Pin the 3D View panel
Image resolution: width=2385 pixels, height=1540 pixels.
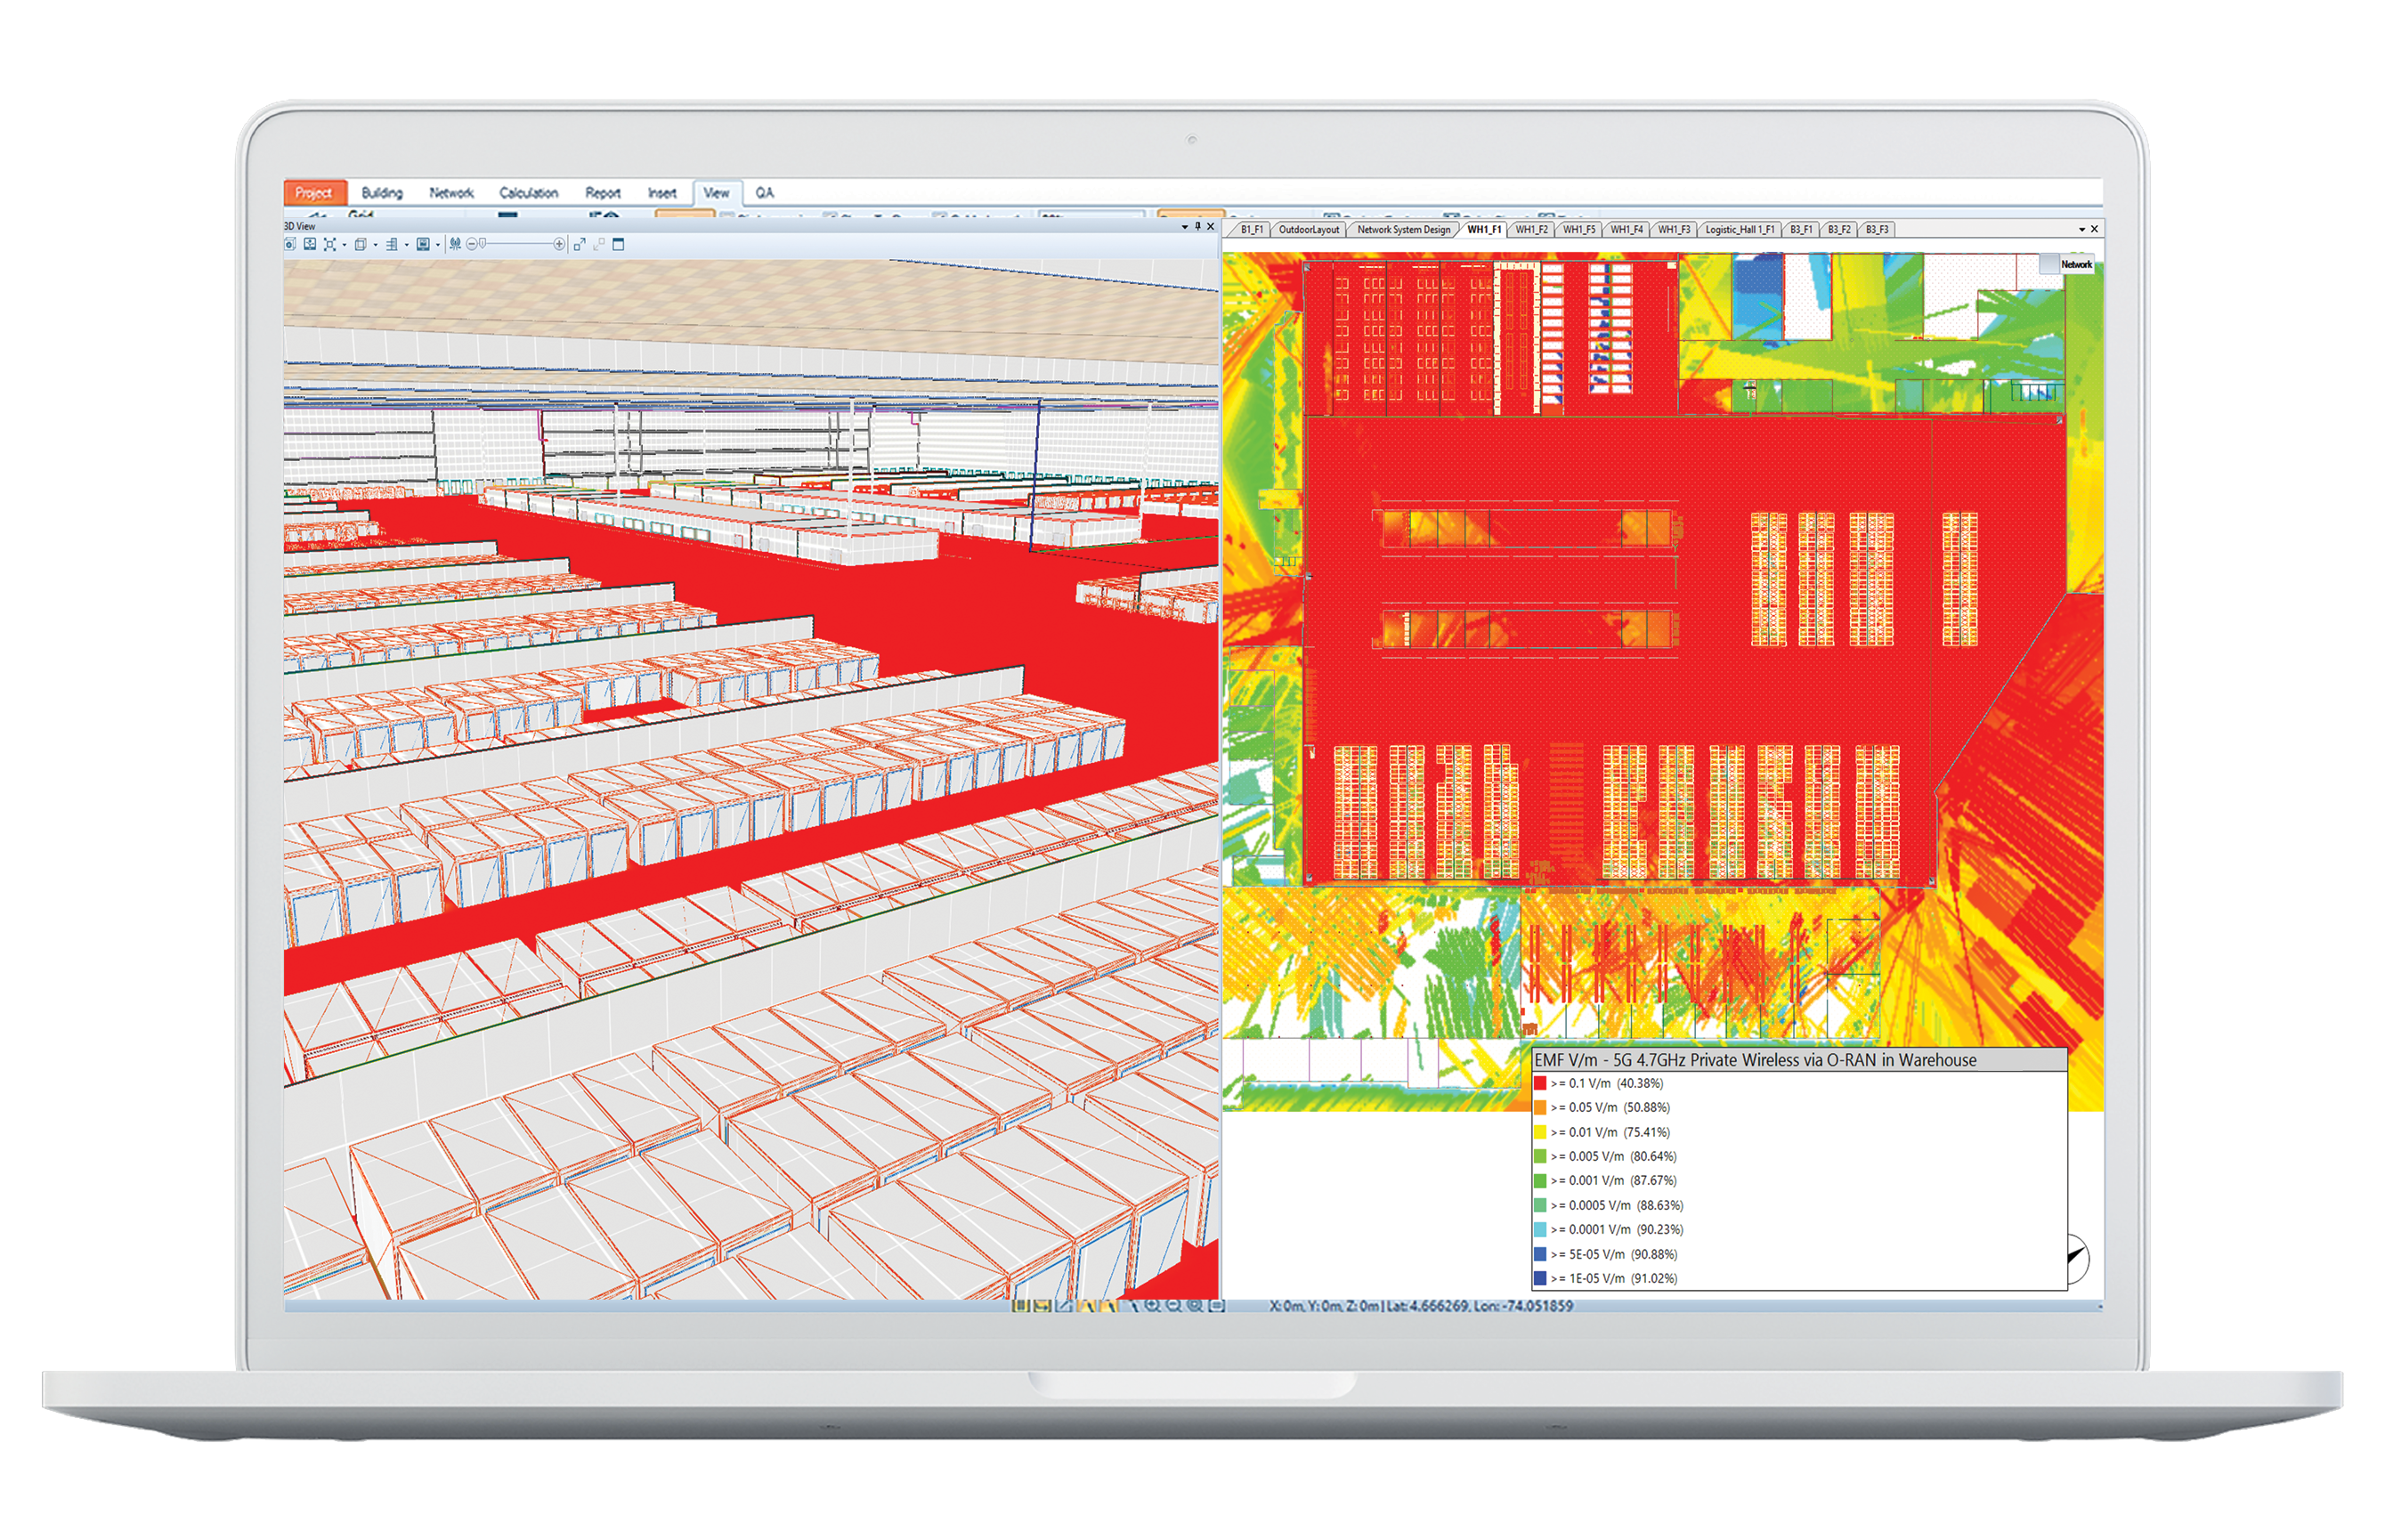click(1197, 226)
